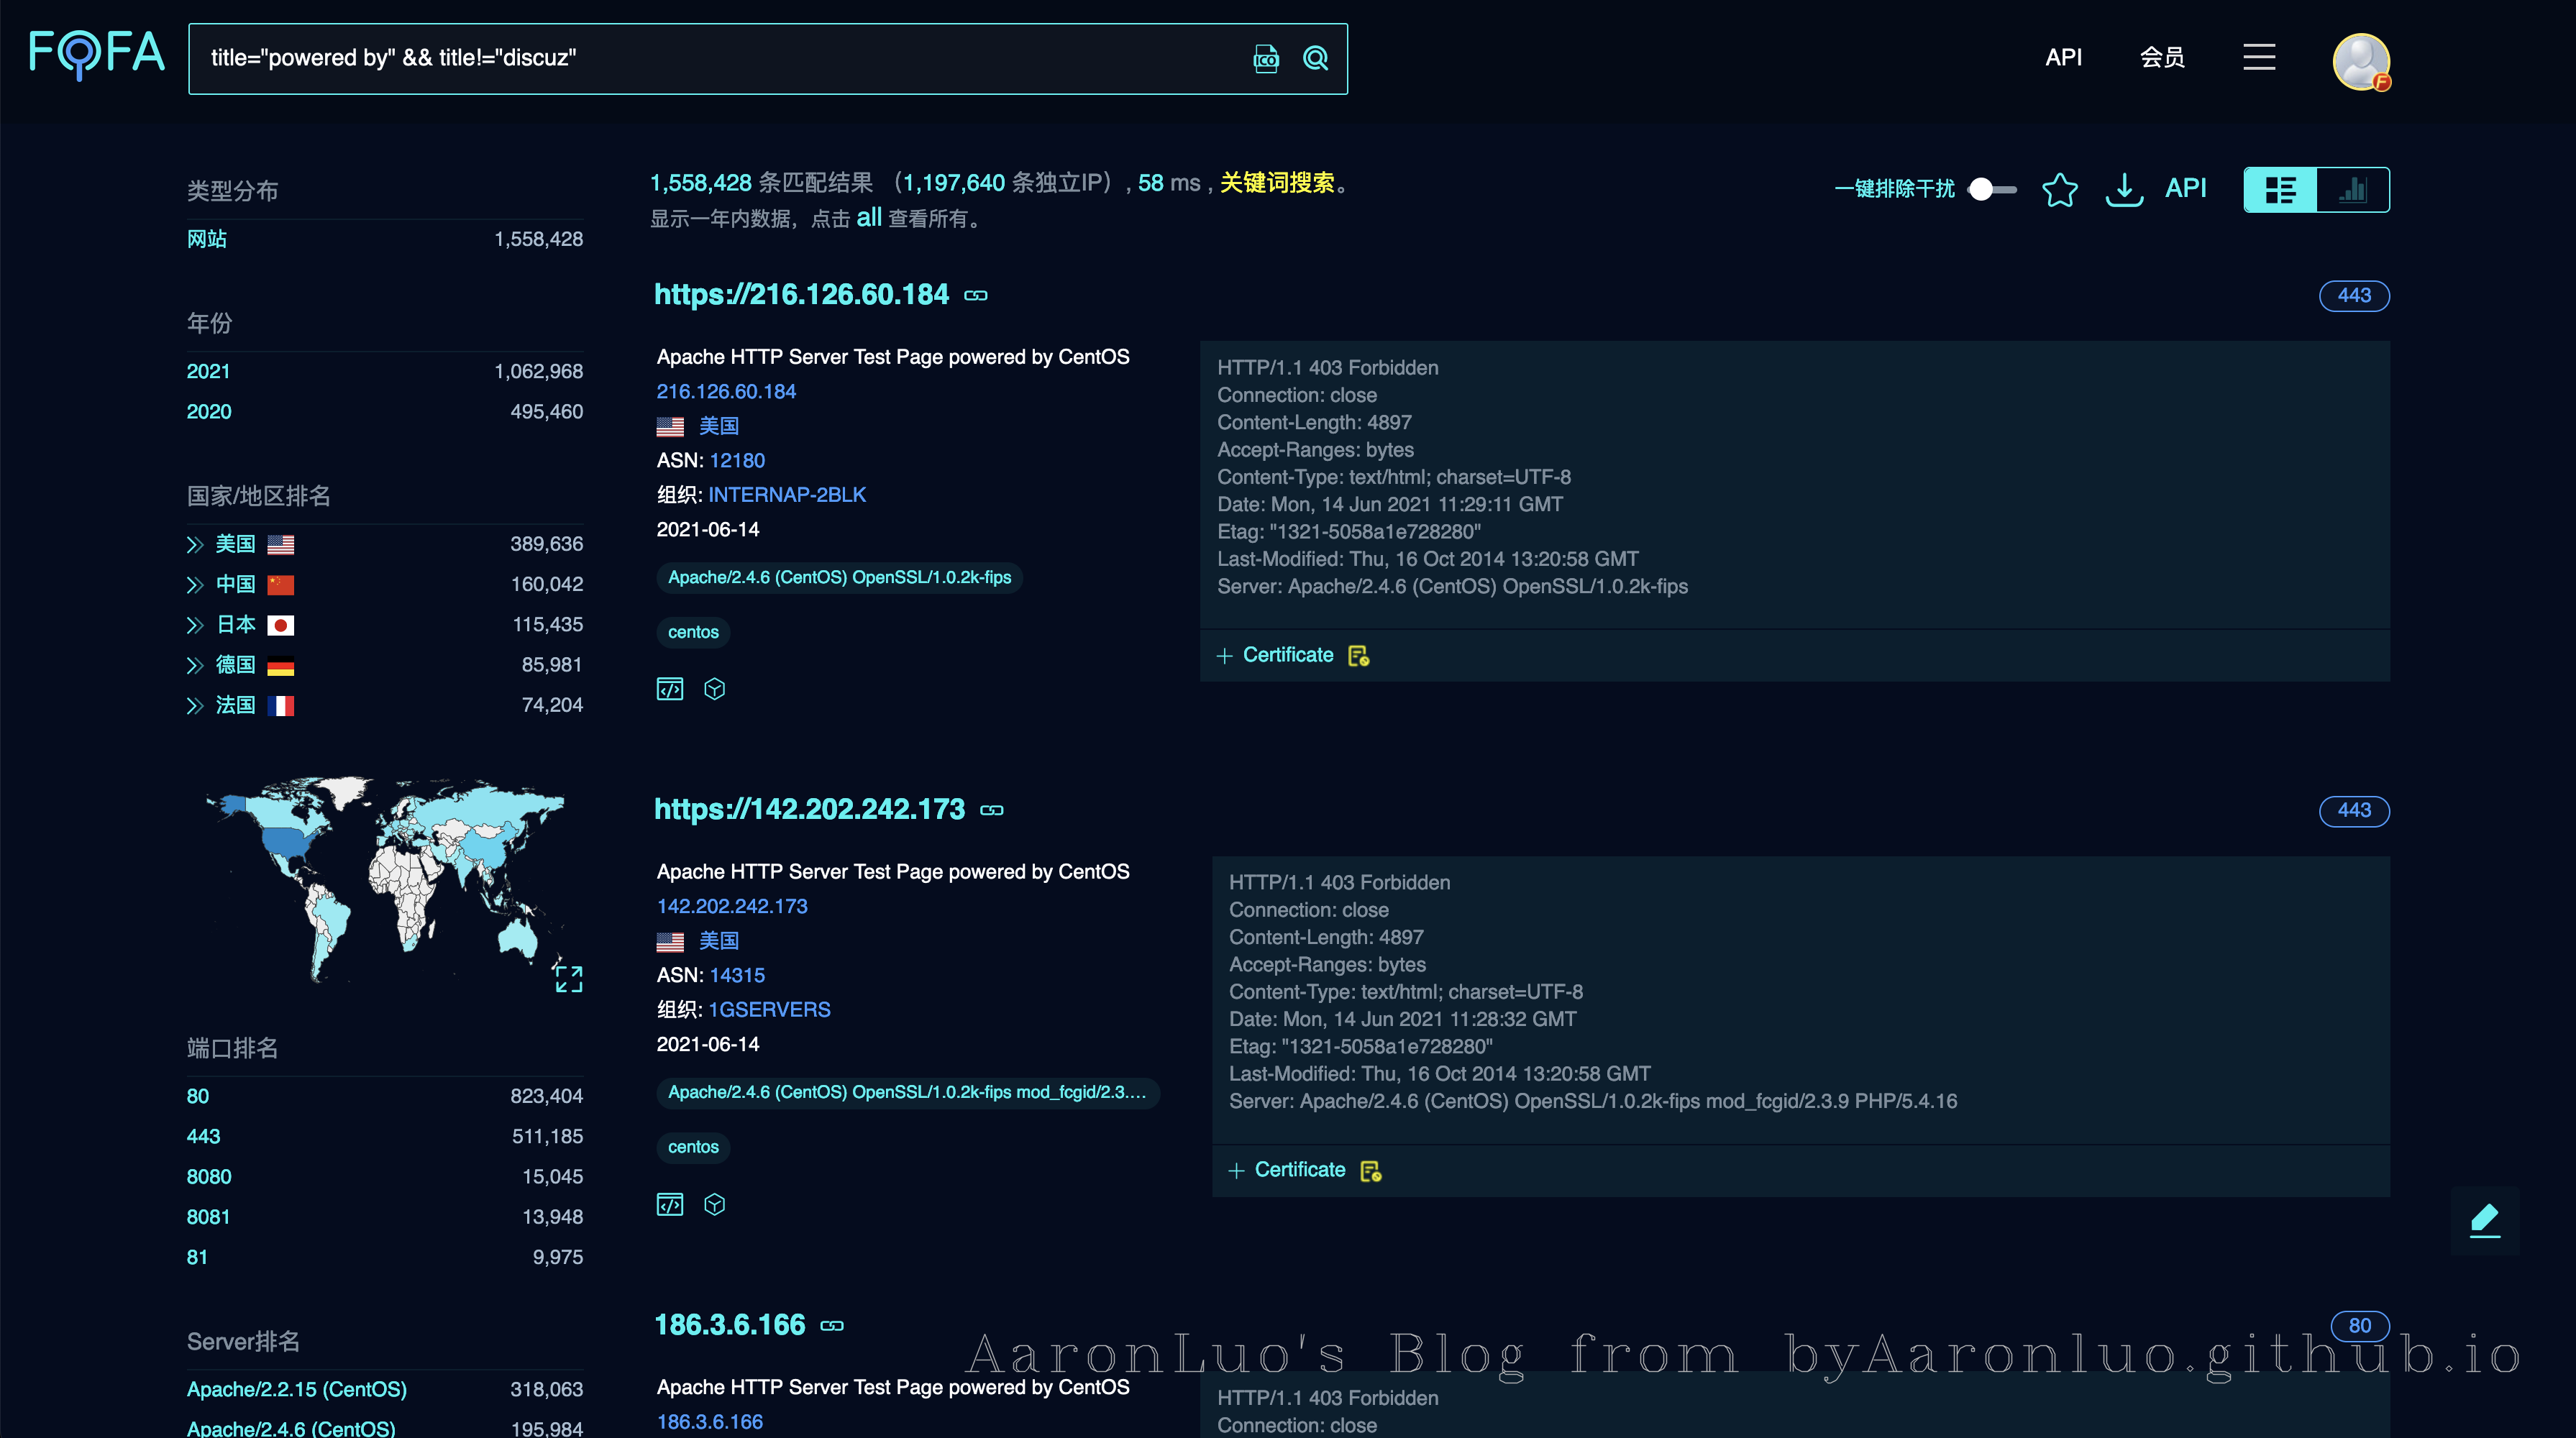Open the API menu in header

[x=2063, y=57]
